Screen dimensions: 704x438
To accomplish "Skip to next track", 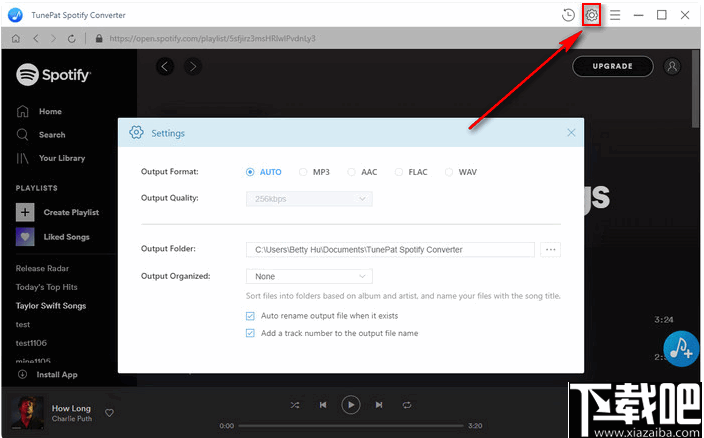I will click(379, 405).
